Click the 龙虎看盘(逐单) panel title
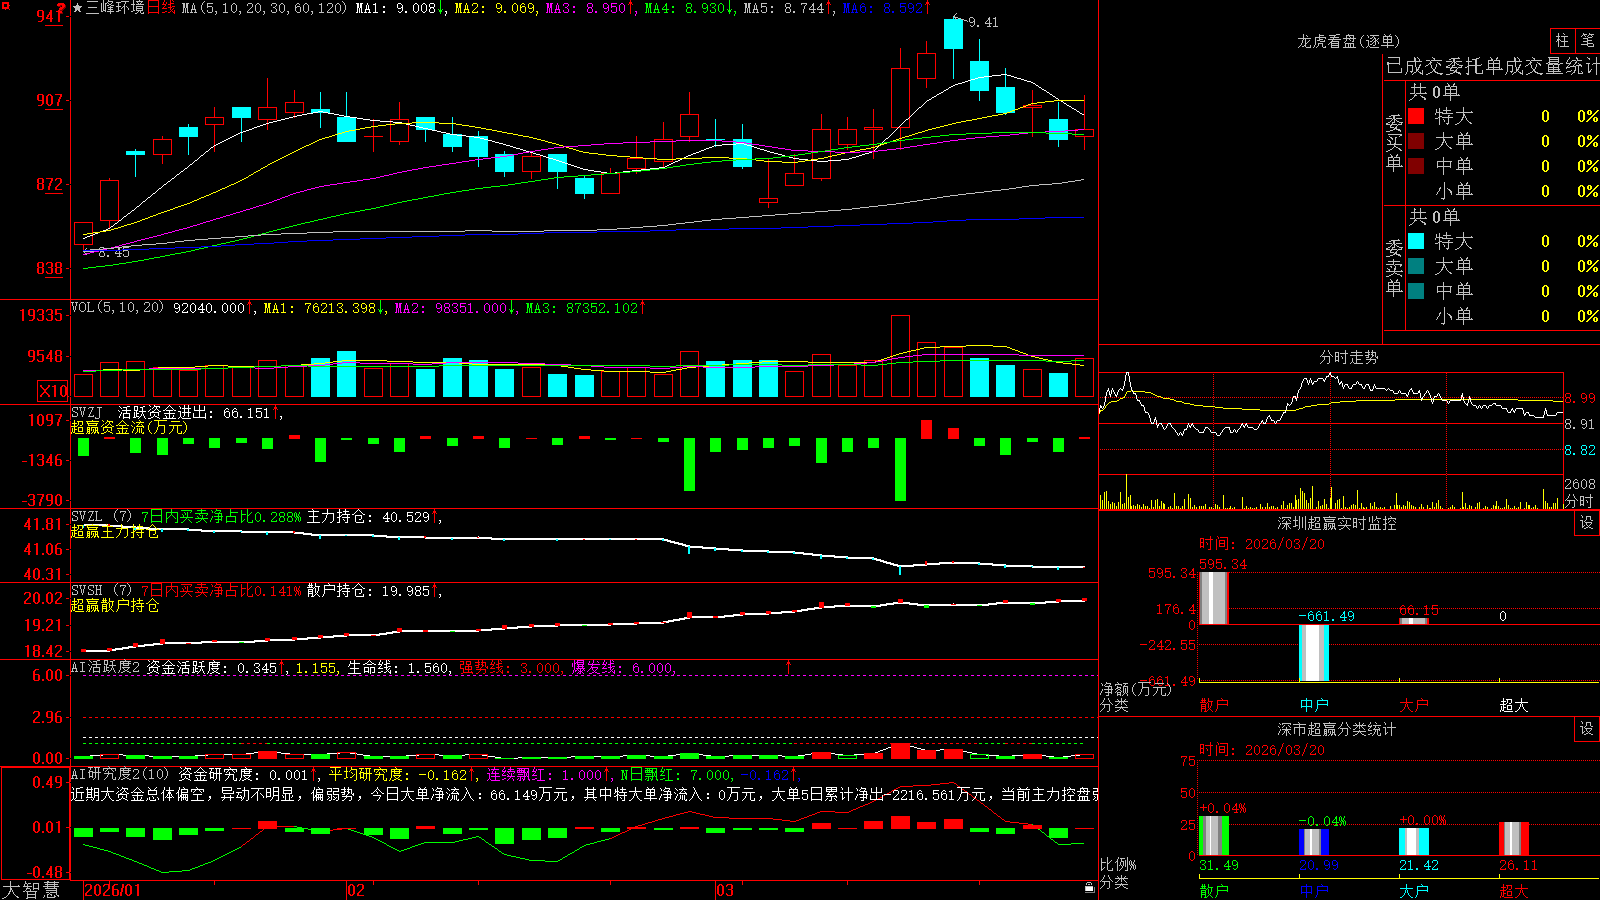1600x900 pixels. (x=1348, y=41)
